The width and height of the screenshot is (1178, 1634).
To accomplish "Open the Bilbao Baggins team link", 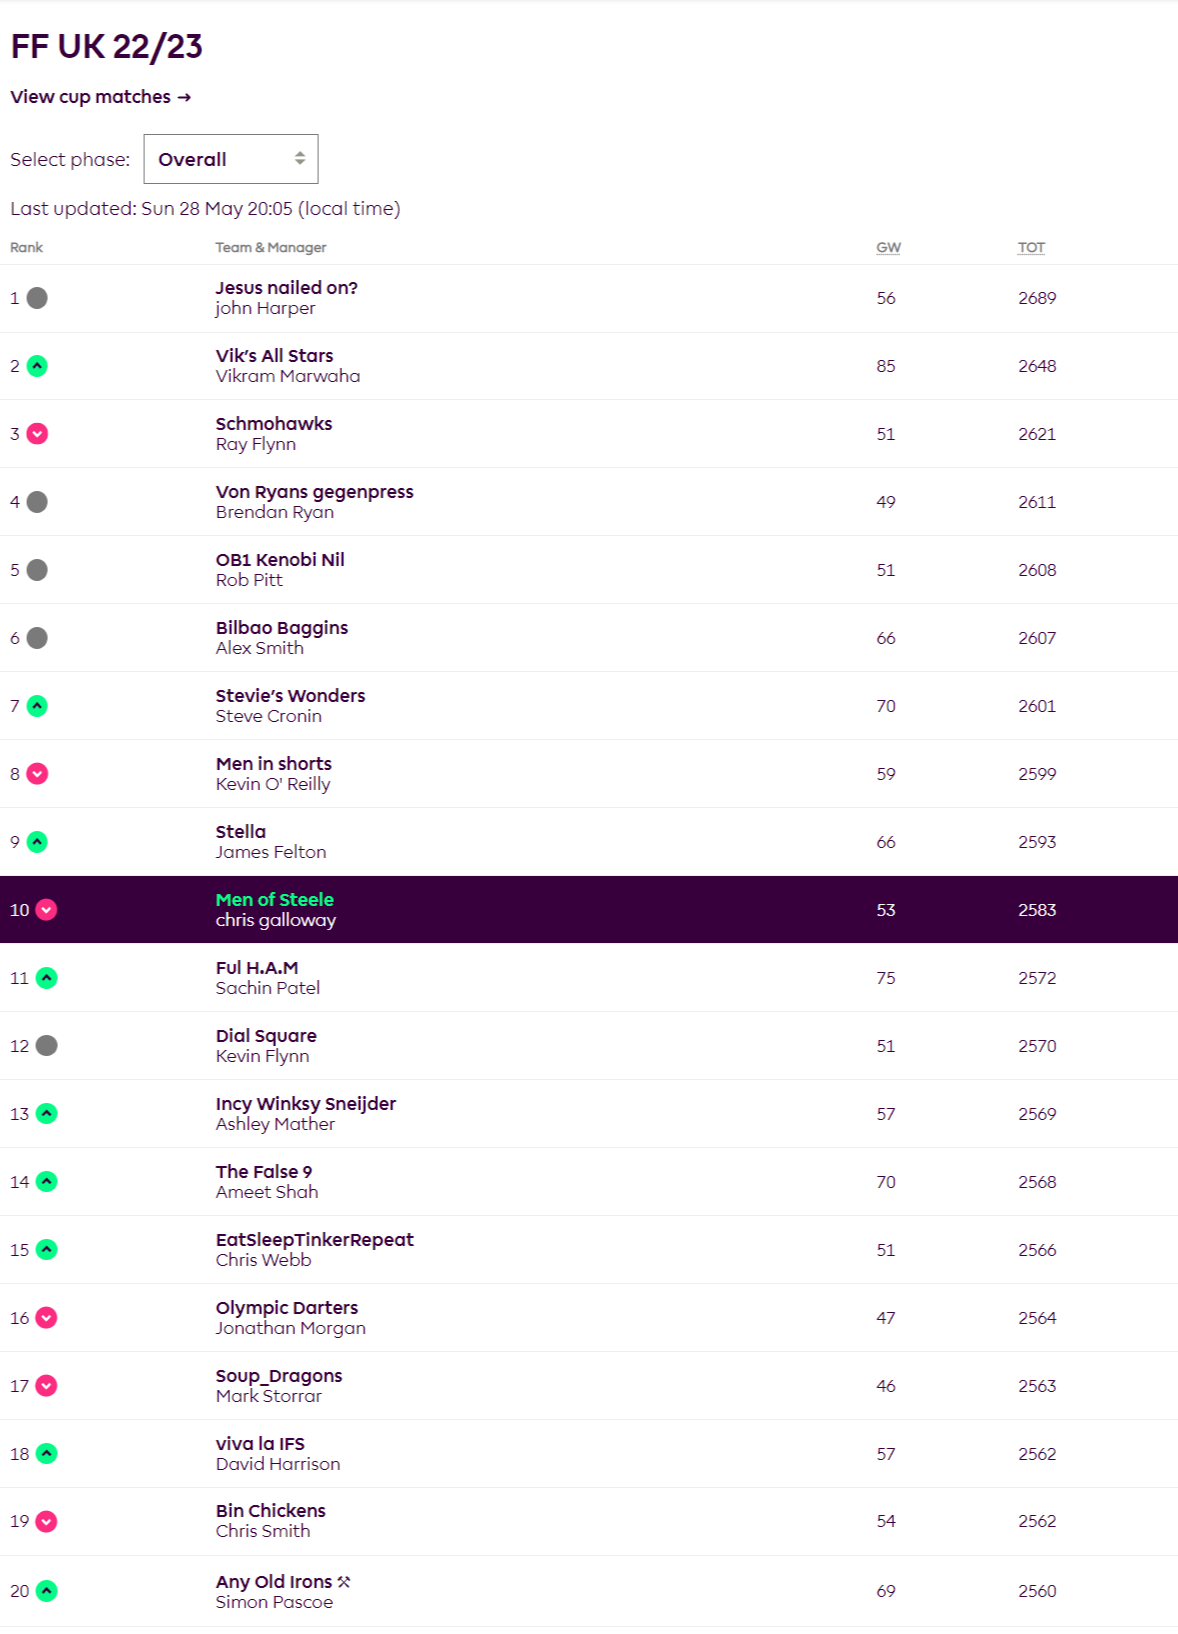I will tap(282, 628).
